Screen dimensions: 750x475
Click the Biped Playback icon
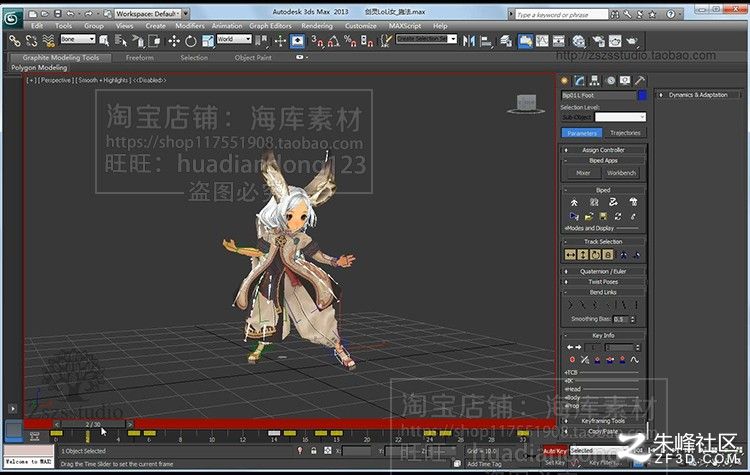click(x=574, y=217)
